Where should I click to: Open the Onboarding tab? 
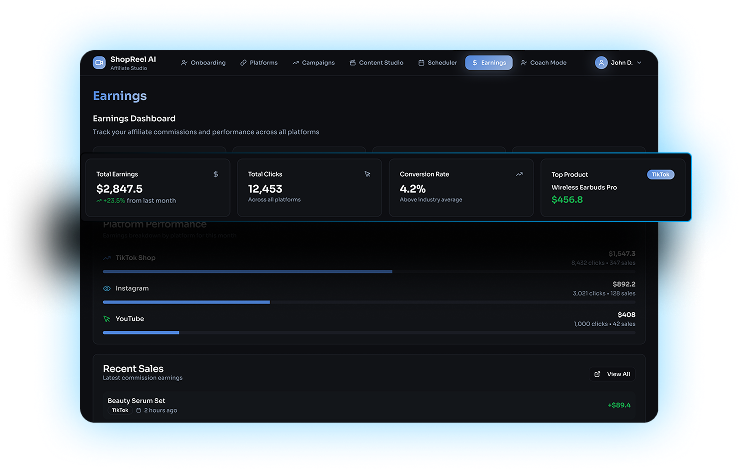tap(203, 62)
